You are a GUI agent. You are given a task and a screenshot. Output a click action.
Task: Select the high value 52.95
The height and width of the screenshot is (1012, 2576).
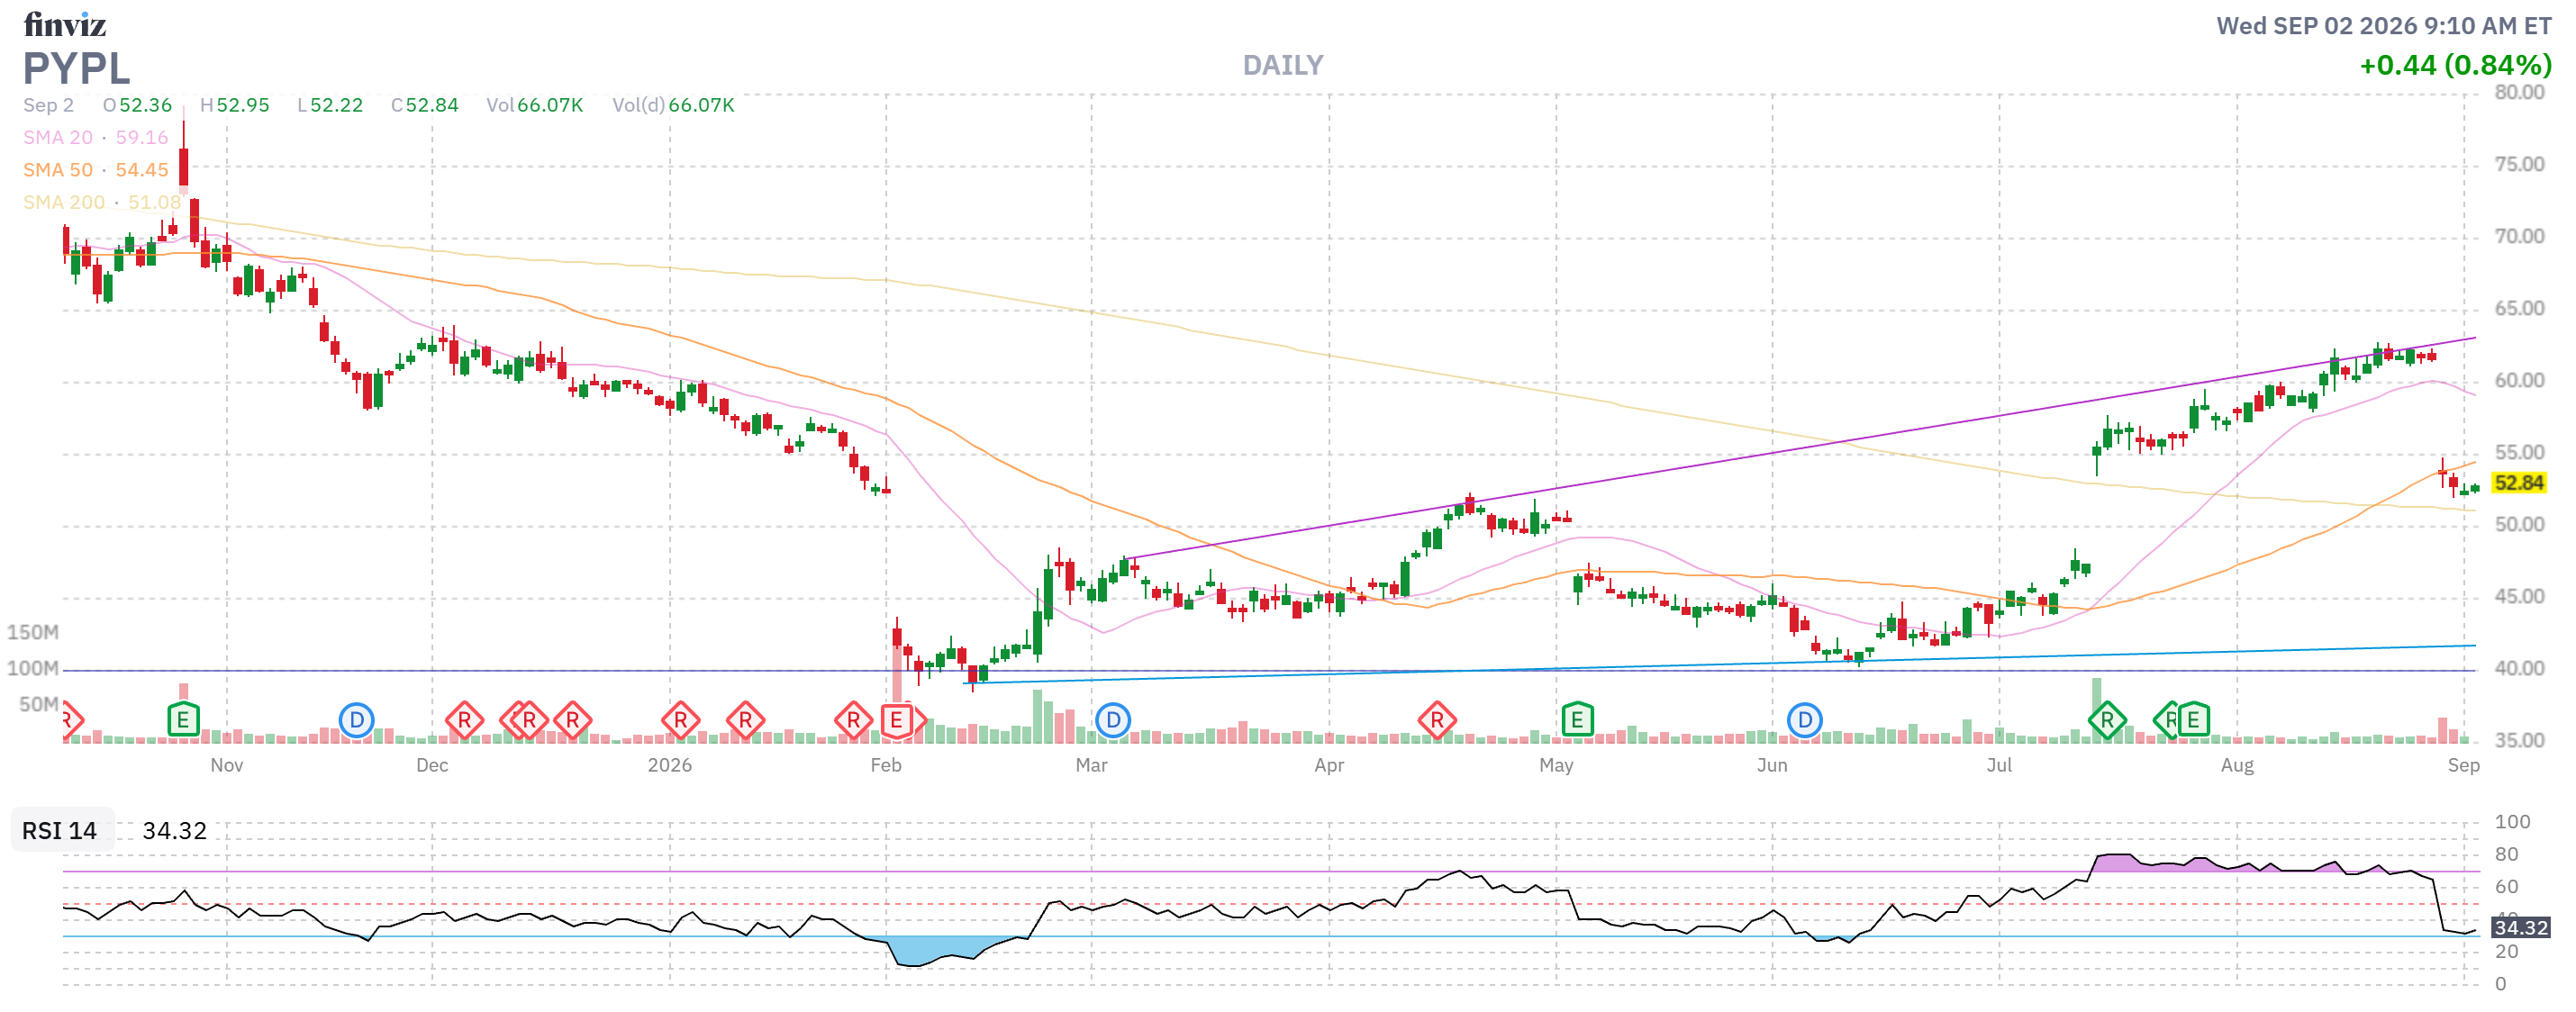tap(243, 105)
